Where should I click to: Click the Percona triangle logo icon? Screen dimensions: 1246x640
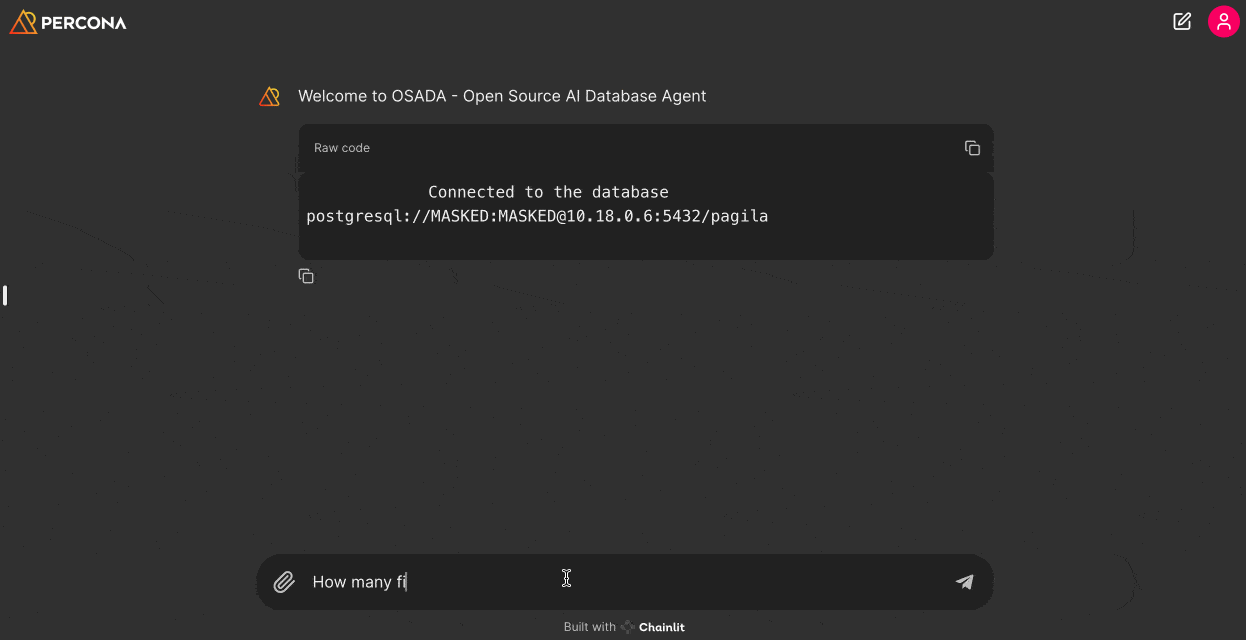coord(23,22)
